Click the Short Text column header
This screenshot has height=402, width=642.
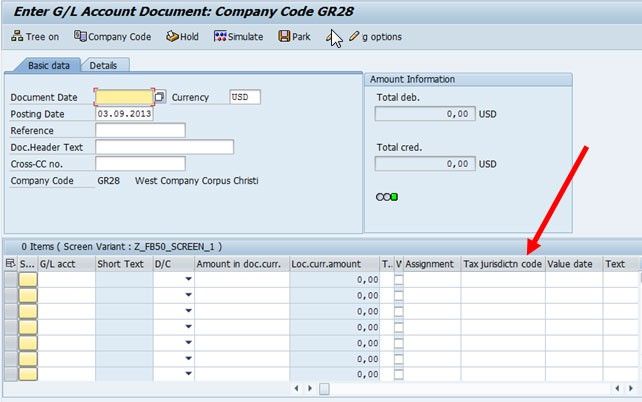click(x=124, y=264)
